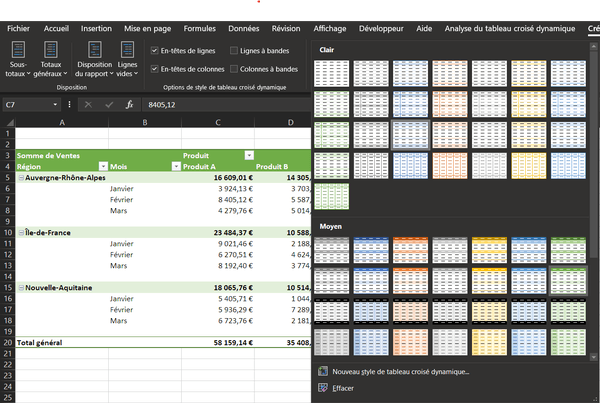The width and height of the screenshot is (600, 403).
Task: Switch to the Accueil tab
Action: click(x=56, y=29)
